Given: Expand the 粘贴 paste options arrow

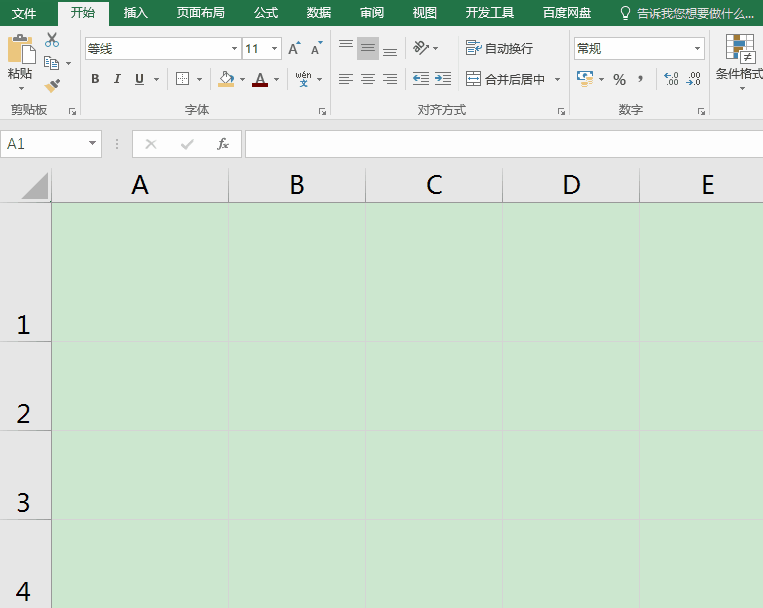Looking at the screenshot, I should [x=21, y=89].
